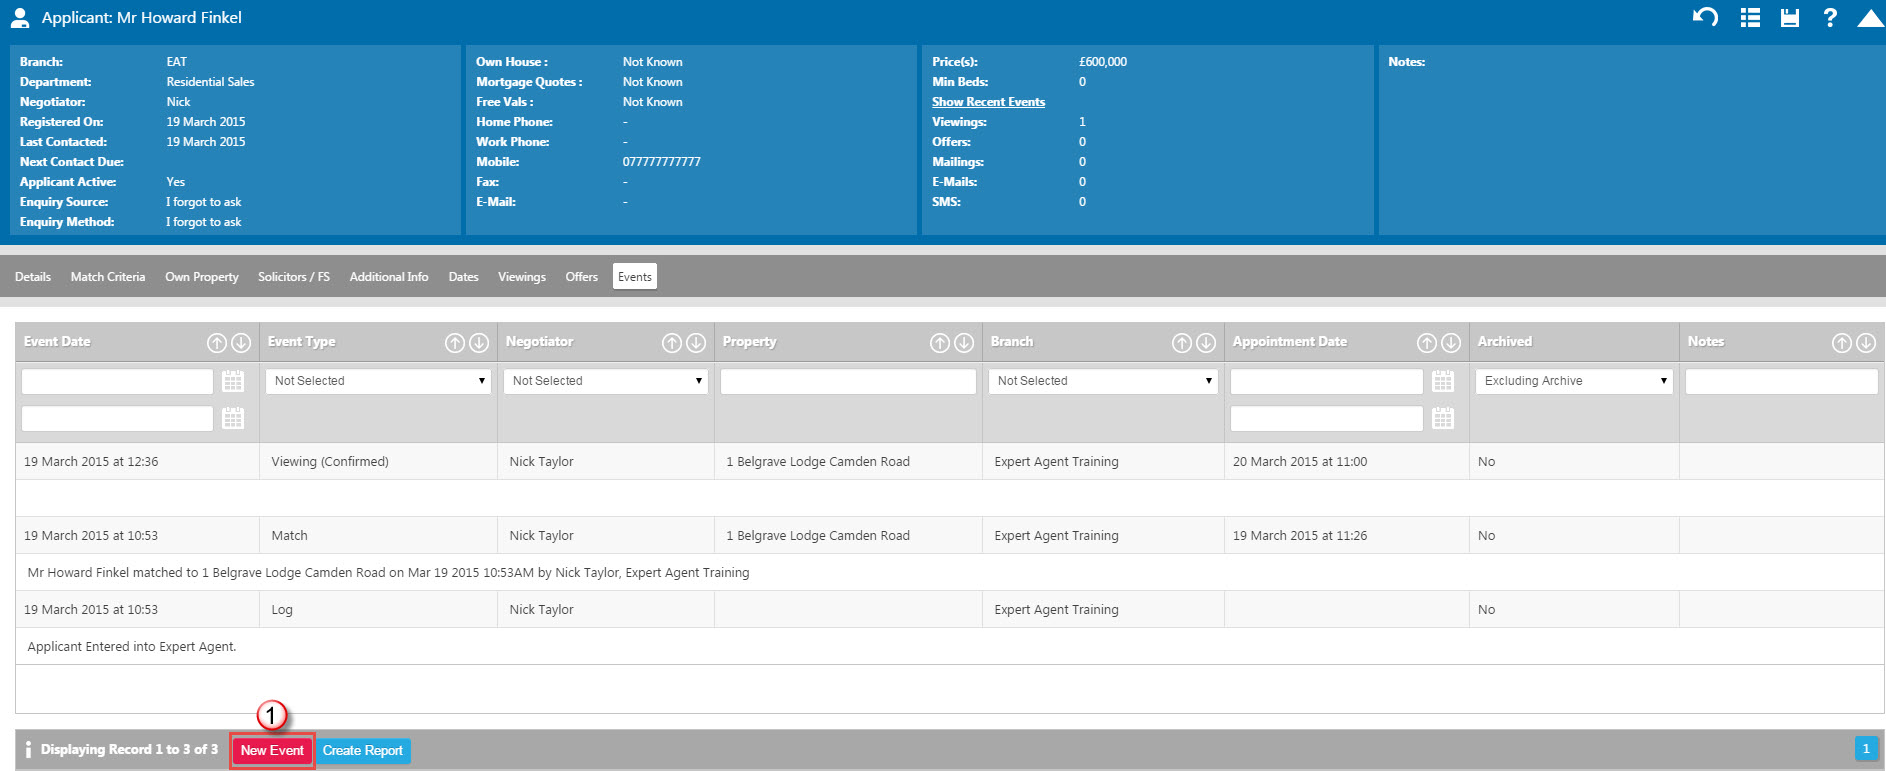
Task: Click the applicant person icon in title
Action: tap(19, 17)
